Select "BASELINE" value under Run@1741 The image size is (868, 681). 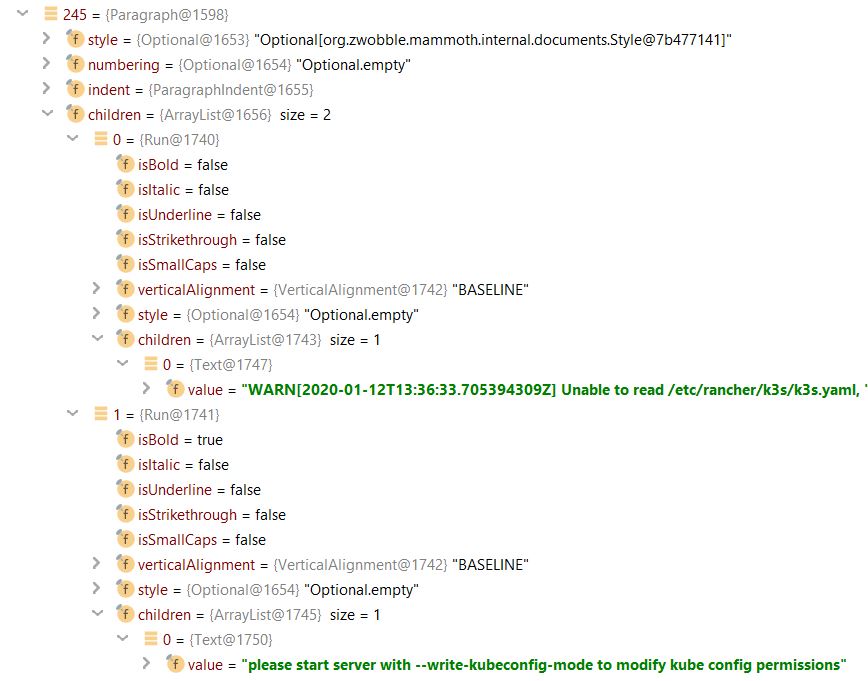click(x=490, y=565)
